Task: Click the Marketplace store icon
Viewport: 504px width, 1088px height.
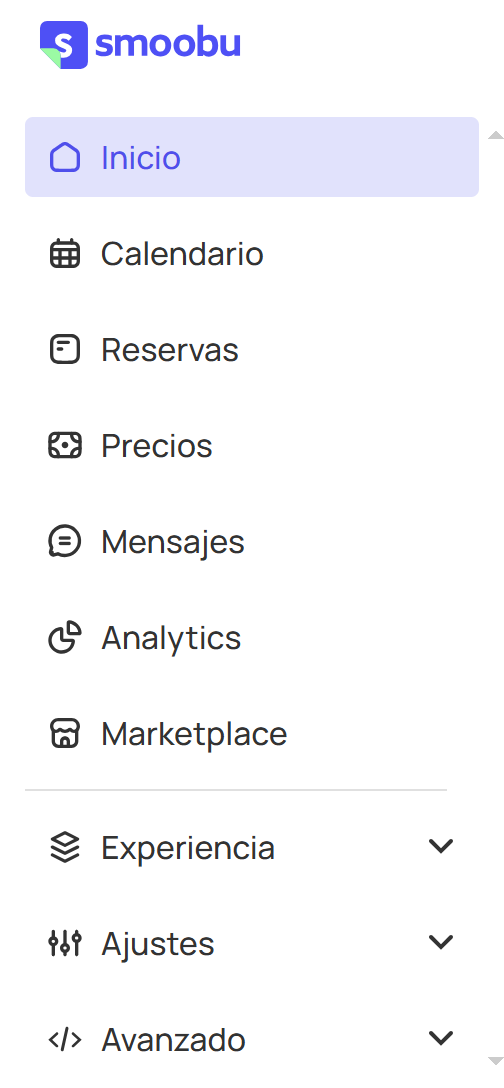Action: pos(65,733)
